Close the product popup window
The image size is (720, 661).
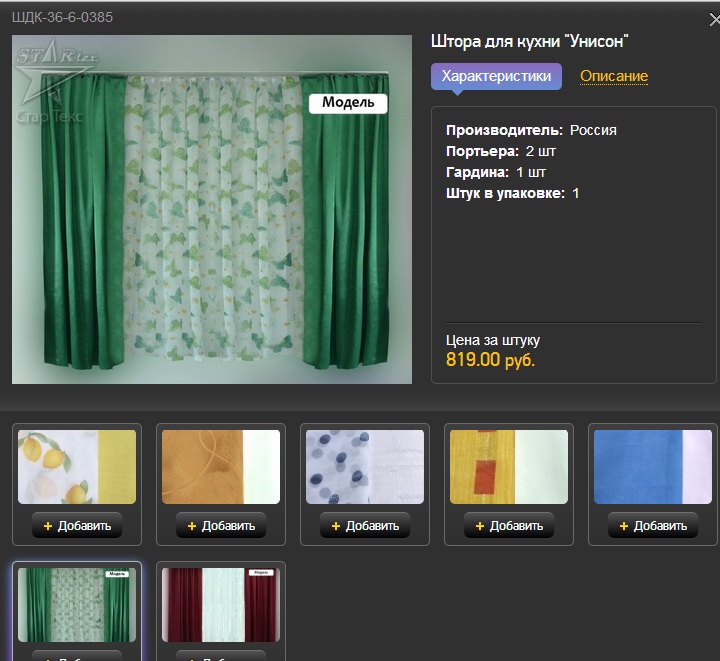pos(714,20)
